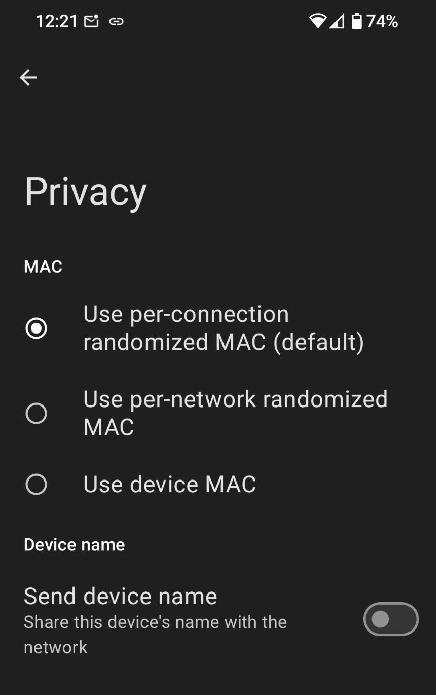
Task: Tap the 12:21 clock in status bar
Action: (57, 21)
